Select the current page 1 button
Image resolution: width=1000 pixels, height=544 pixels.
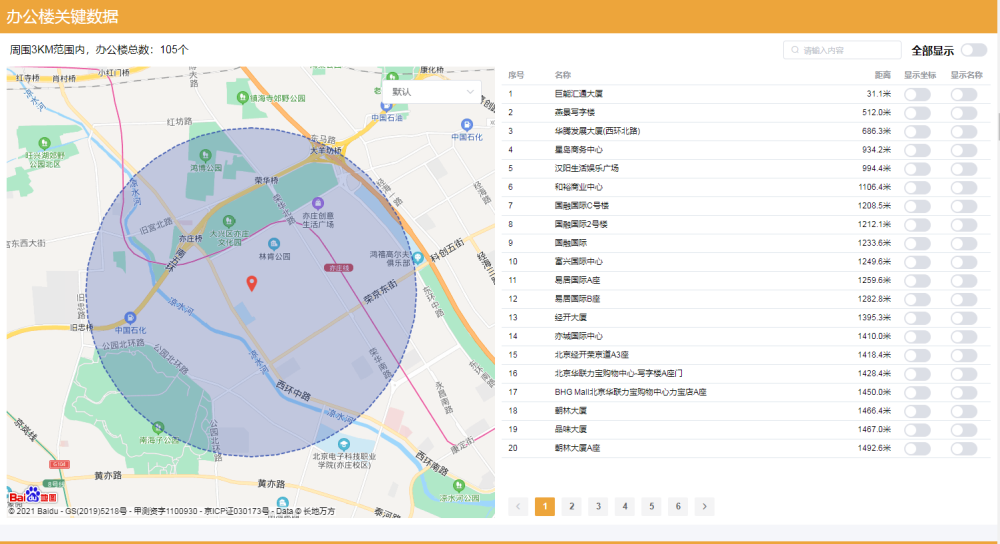545,506
